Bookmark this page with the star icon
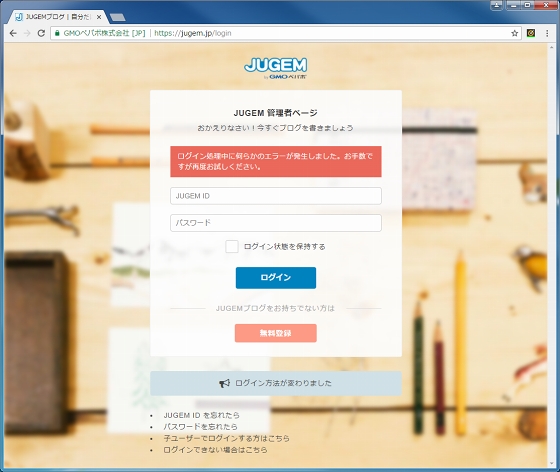The width and height of the screenshot is (560, 472). click(514, 33)
